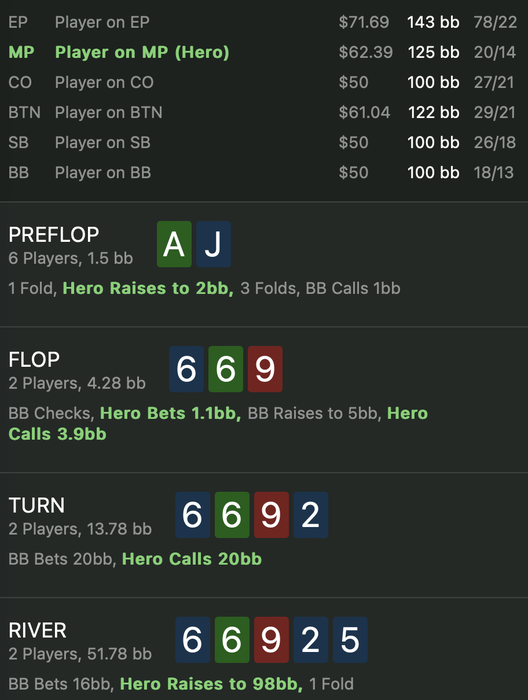Click the green Ace hole card
The width and height of the screenshot is (528, 700).
coord(174,244)
